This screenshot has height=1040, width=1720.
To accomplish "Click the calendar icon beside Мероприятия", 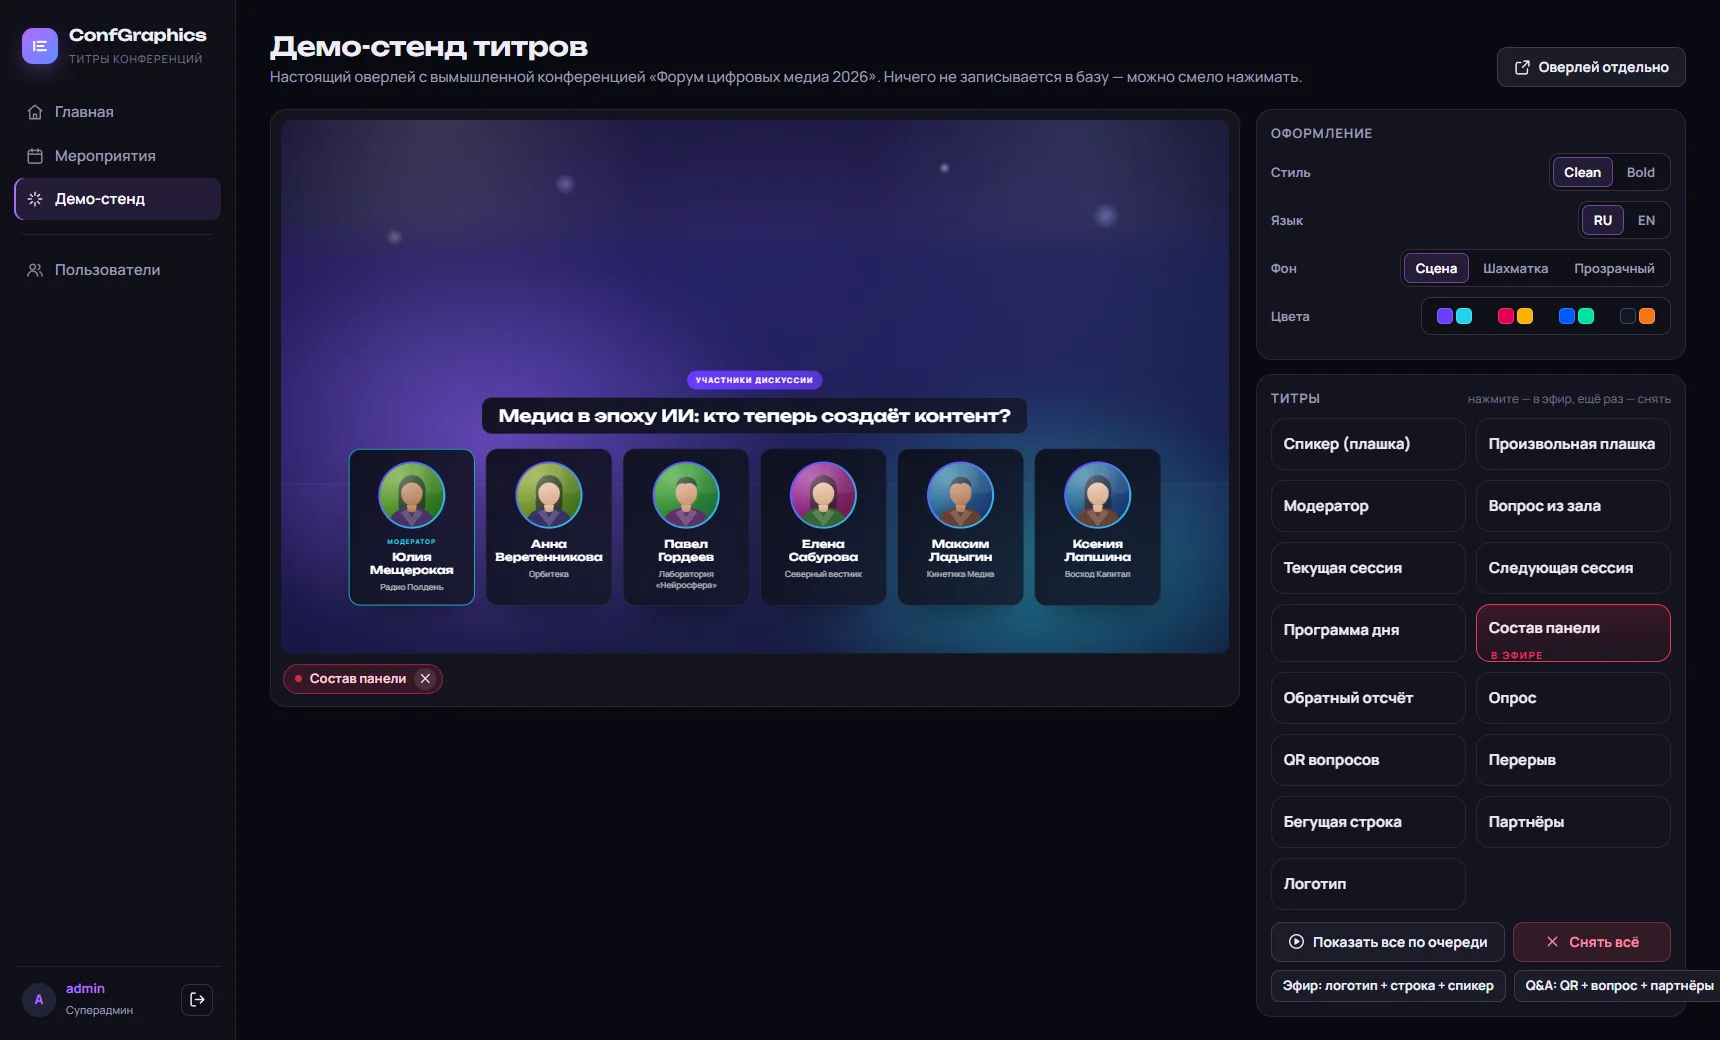I will [x=35, y=156].
